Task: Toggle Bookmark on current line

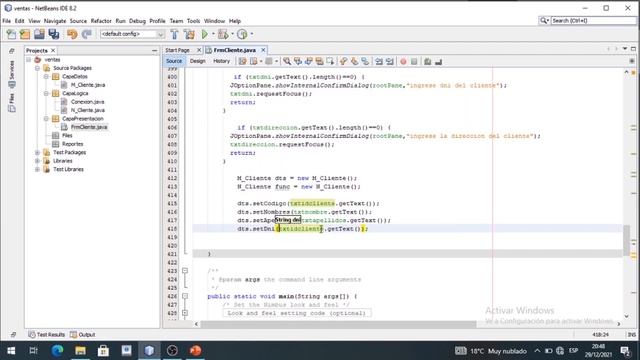Action: pos(365,62)
